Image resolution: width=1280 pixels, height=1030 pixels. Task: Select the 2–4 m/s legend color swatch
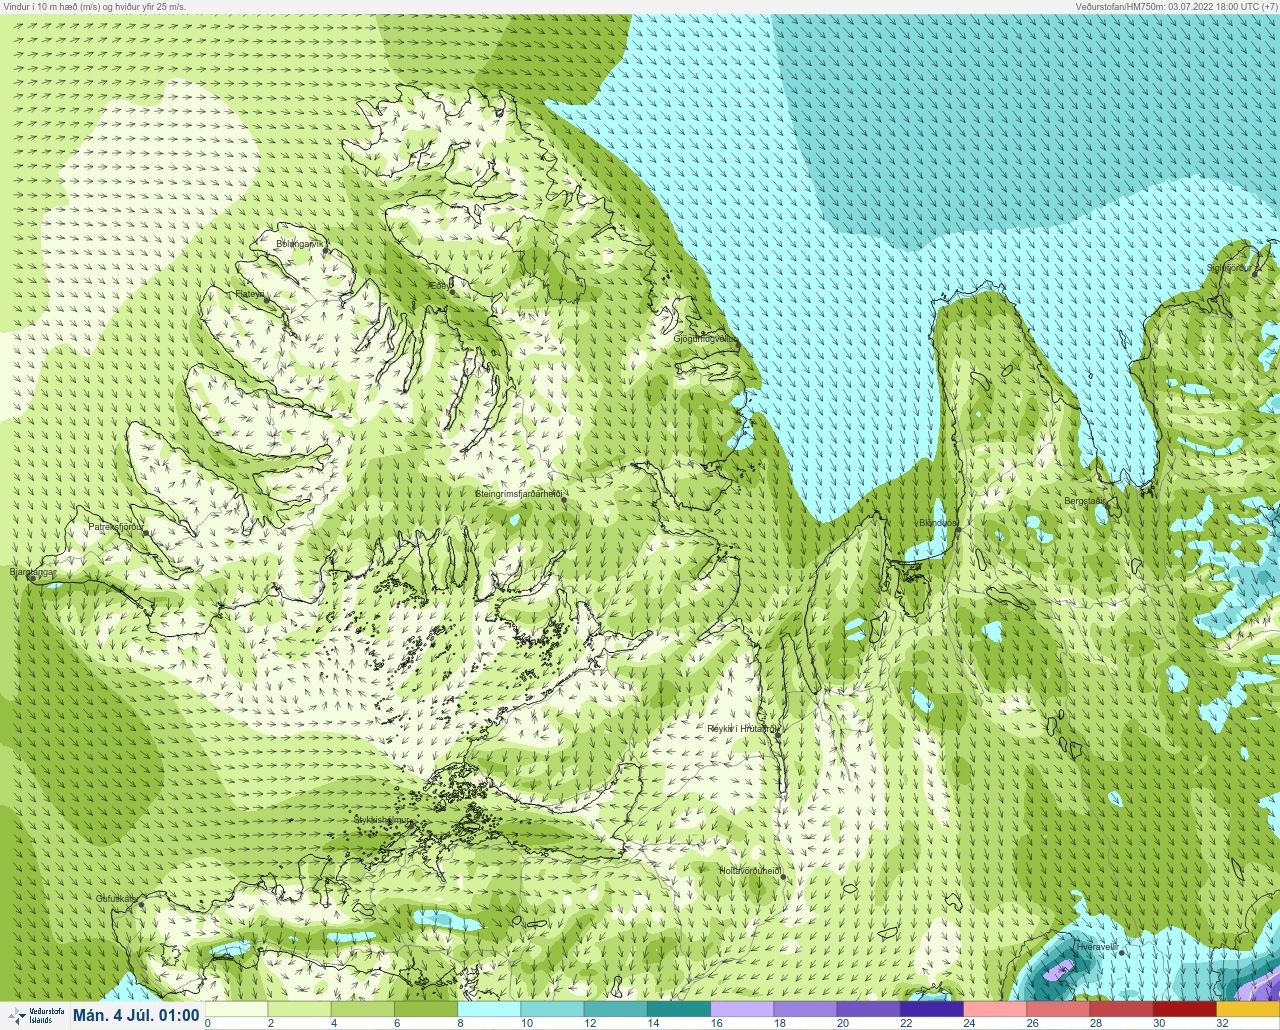pyautogui.click(x=299, y=1009)
